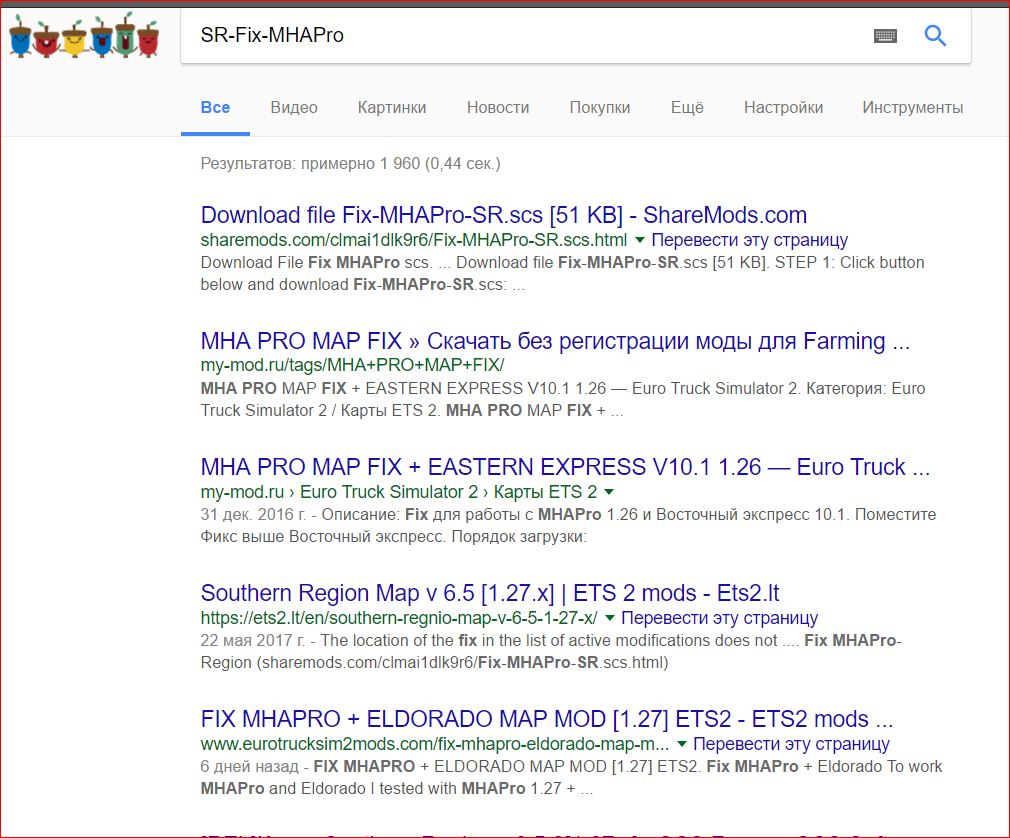Open the Новости tab
The height and width of the screenshot is (838, 1010).
pos(498,108)
